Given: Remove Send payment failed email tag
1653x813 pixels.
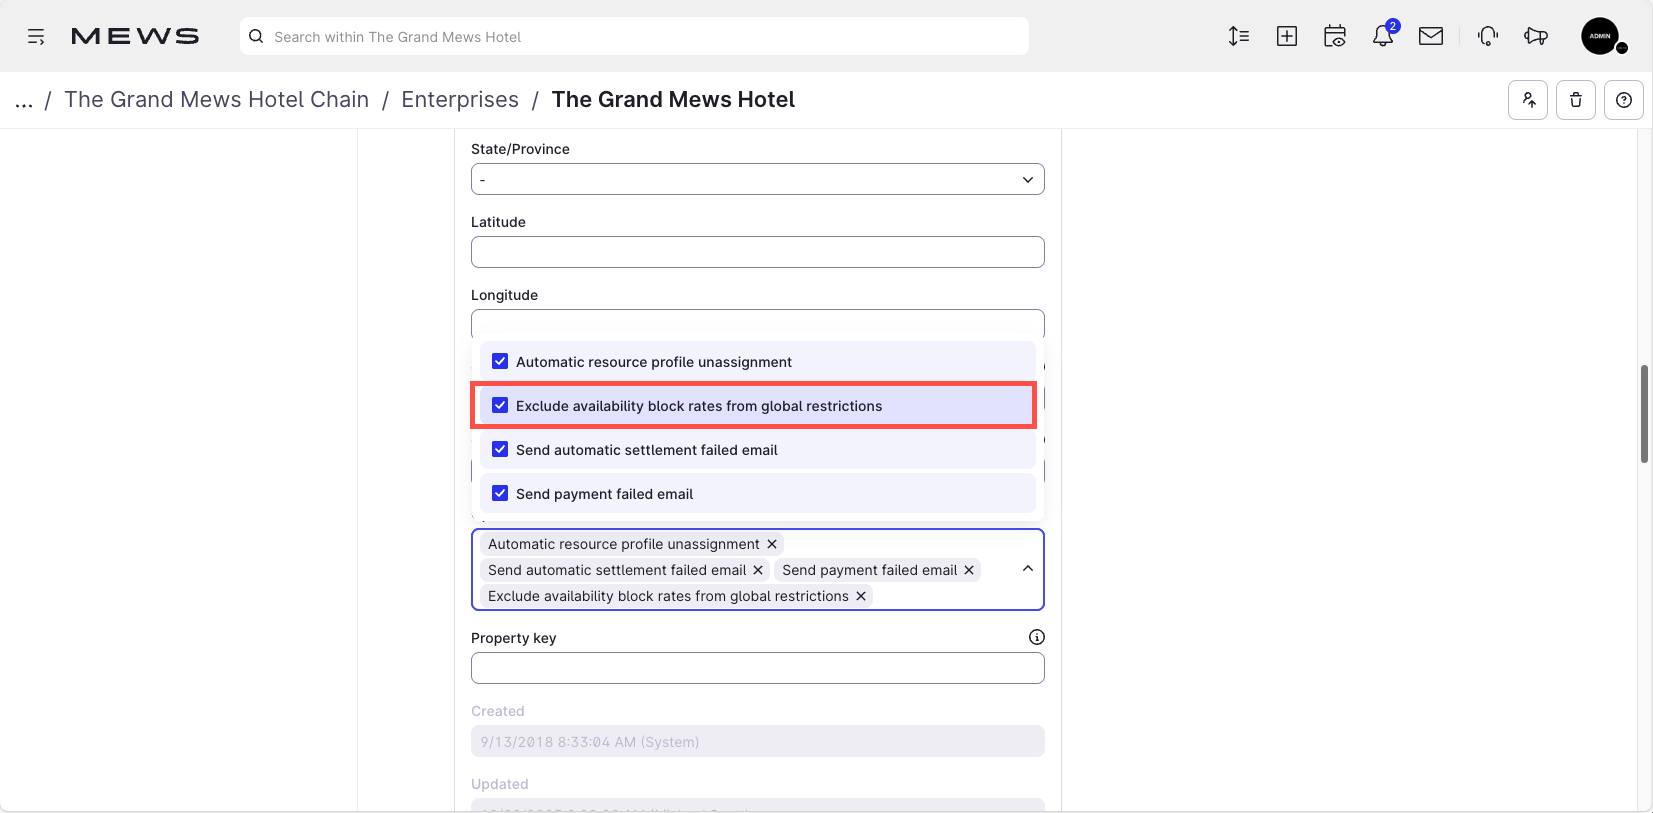Looking at the screenshot, I should (x=969, y=570).
